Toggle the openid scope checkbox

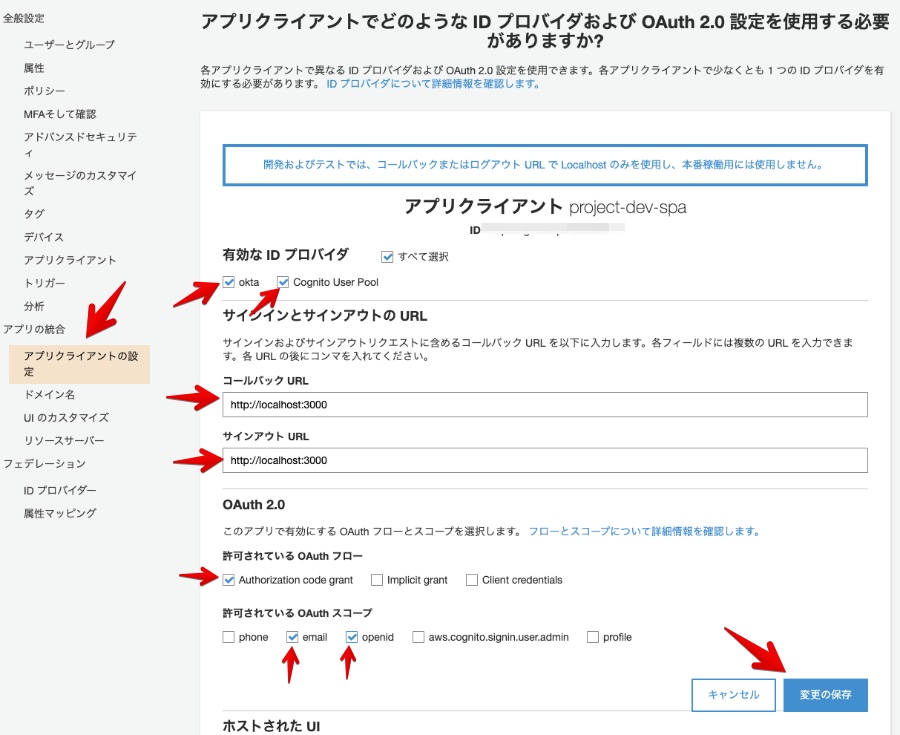point(352,637)
